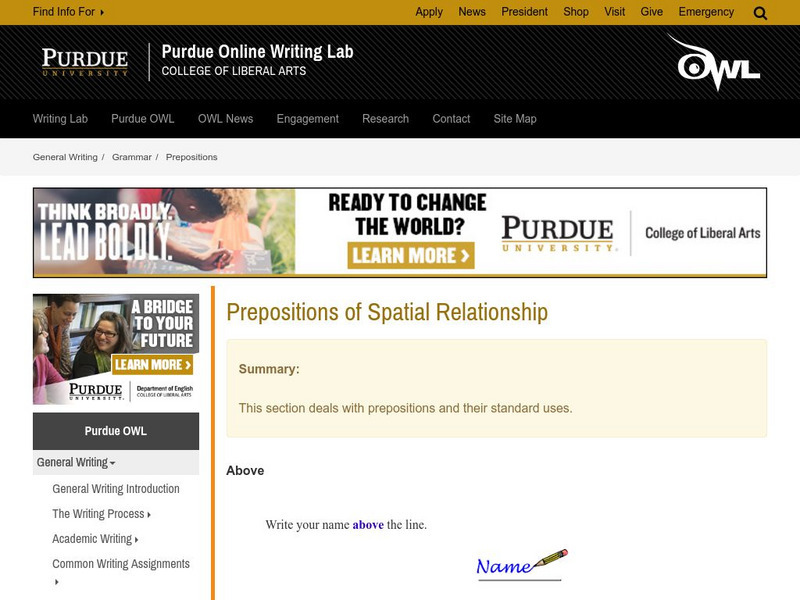Expand The Writing Process submenu

[102, 514]
